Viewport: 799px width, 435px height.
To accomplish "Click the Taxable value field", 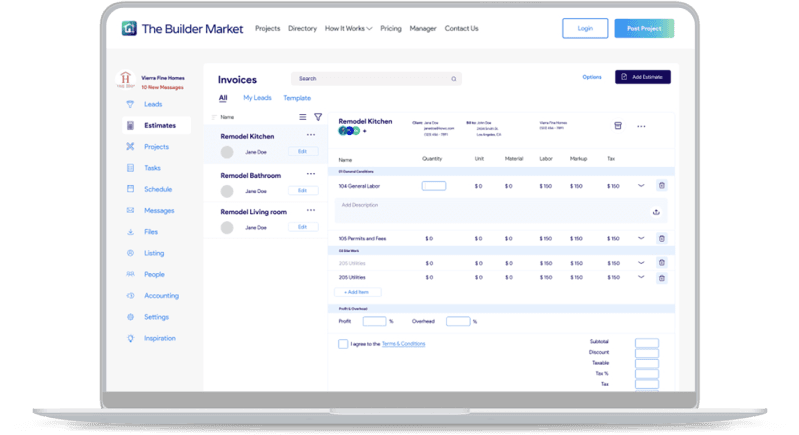I will pos(647,364).
